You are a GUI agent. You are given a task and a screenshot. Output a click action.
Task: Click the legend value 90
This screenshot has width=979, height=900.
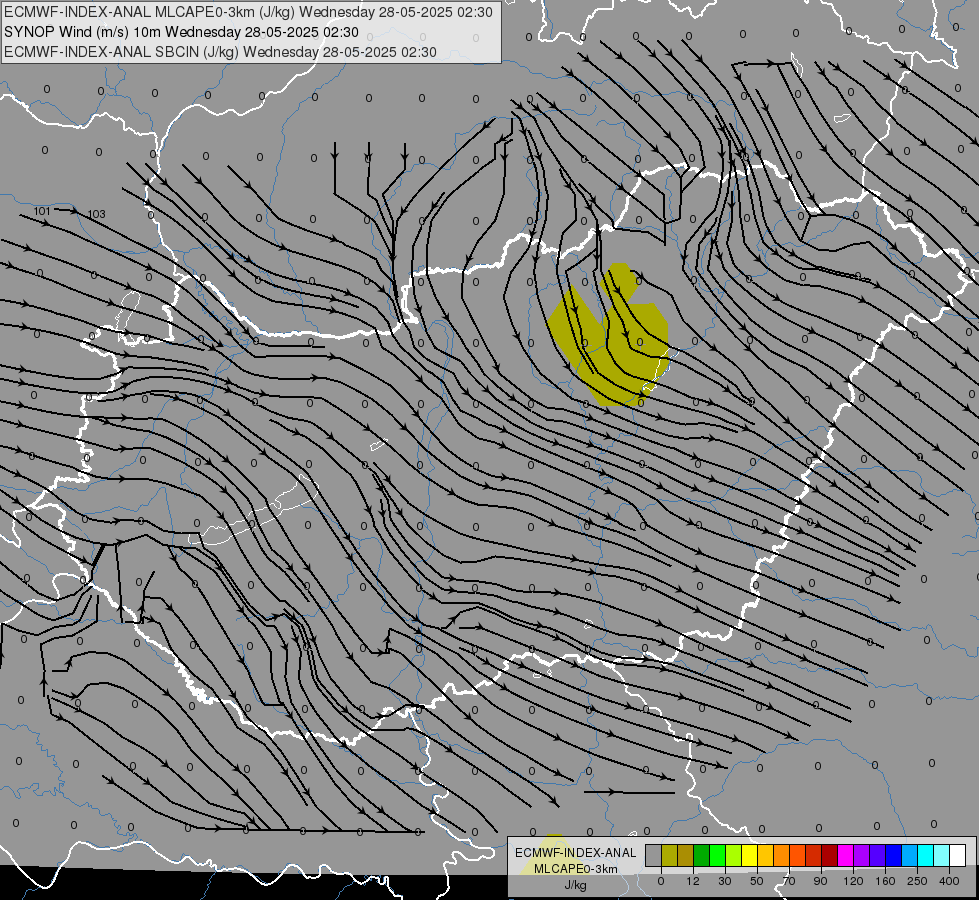click(x=820, y=881)
